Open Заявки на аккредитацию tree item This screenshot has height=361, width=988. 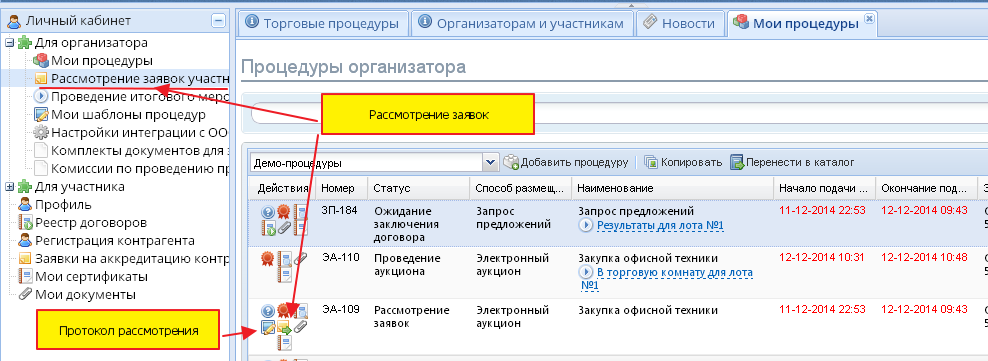coord(131,258)
